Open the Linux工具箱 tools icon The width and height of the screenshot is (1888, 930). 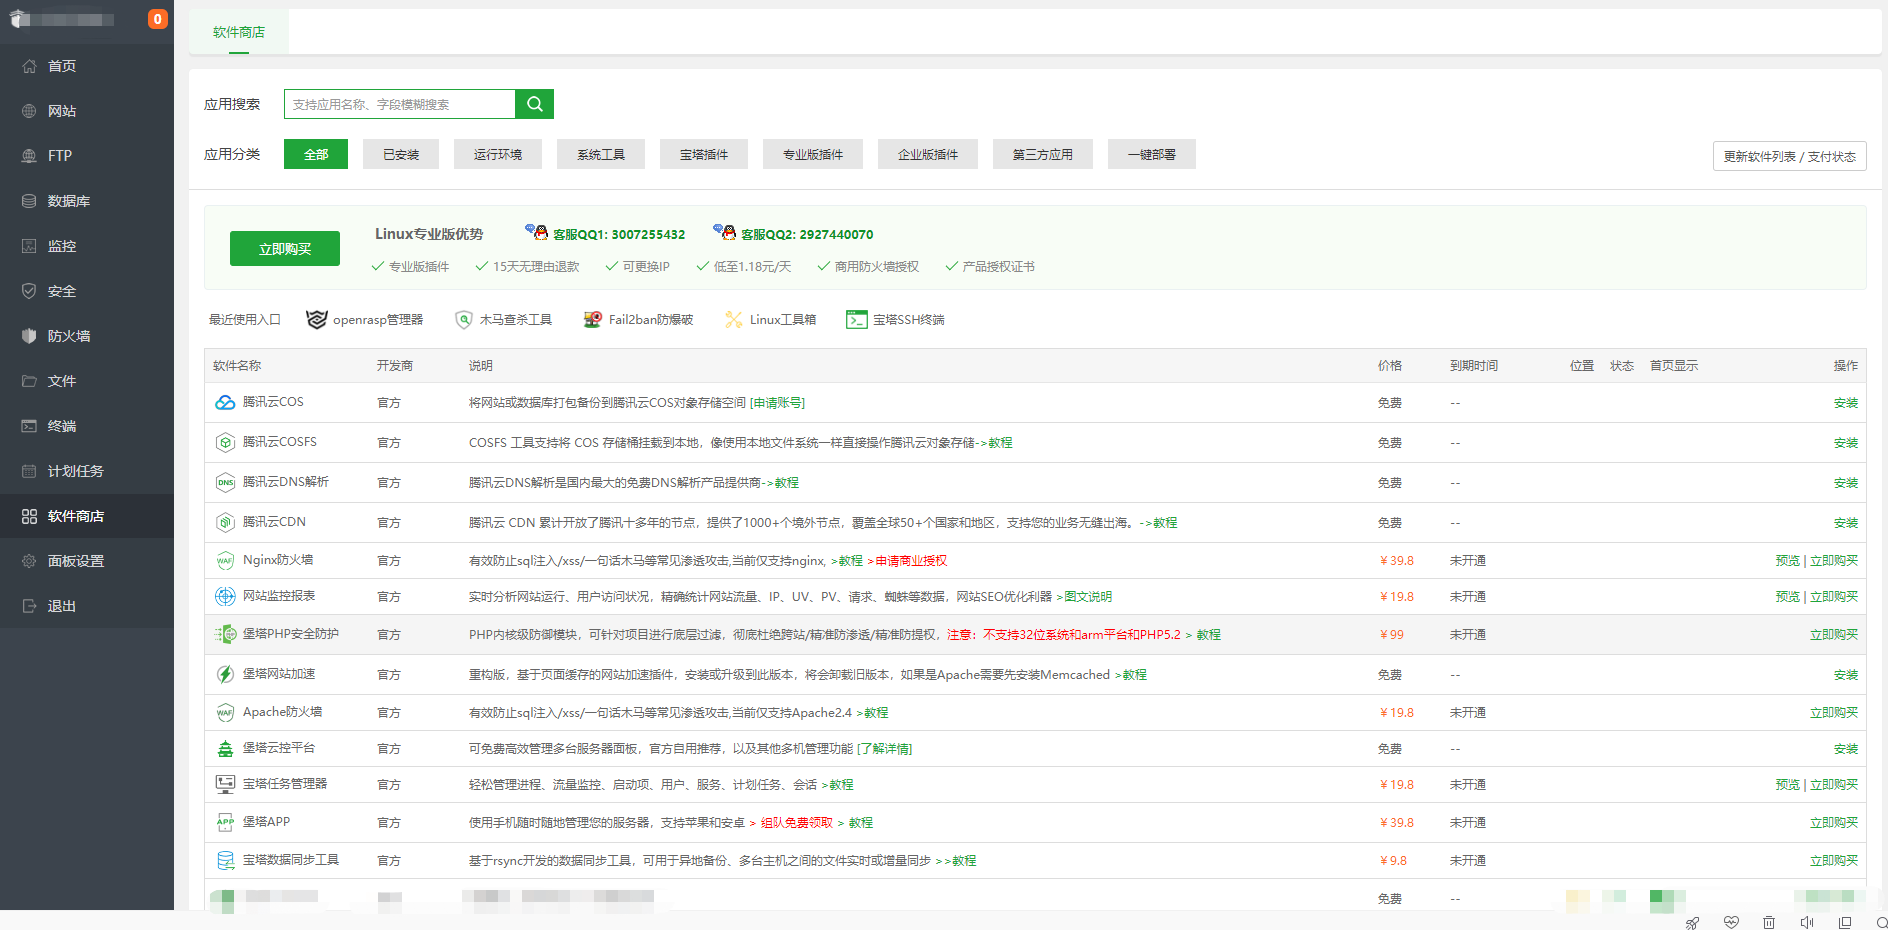734,319
